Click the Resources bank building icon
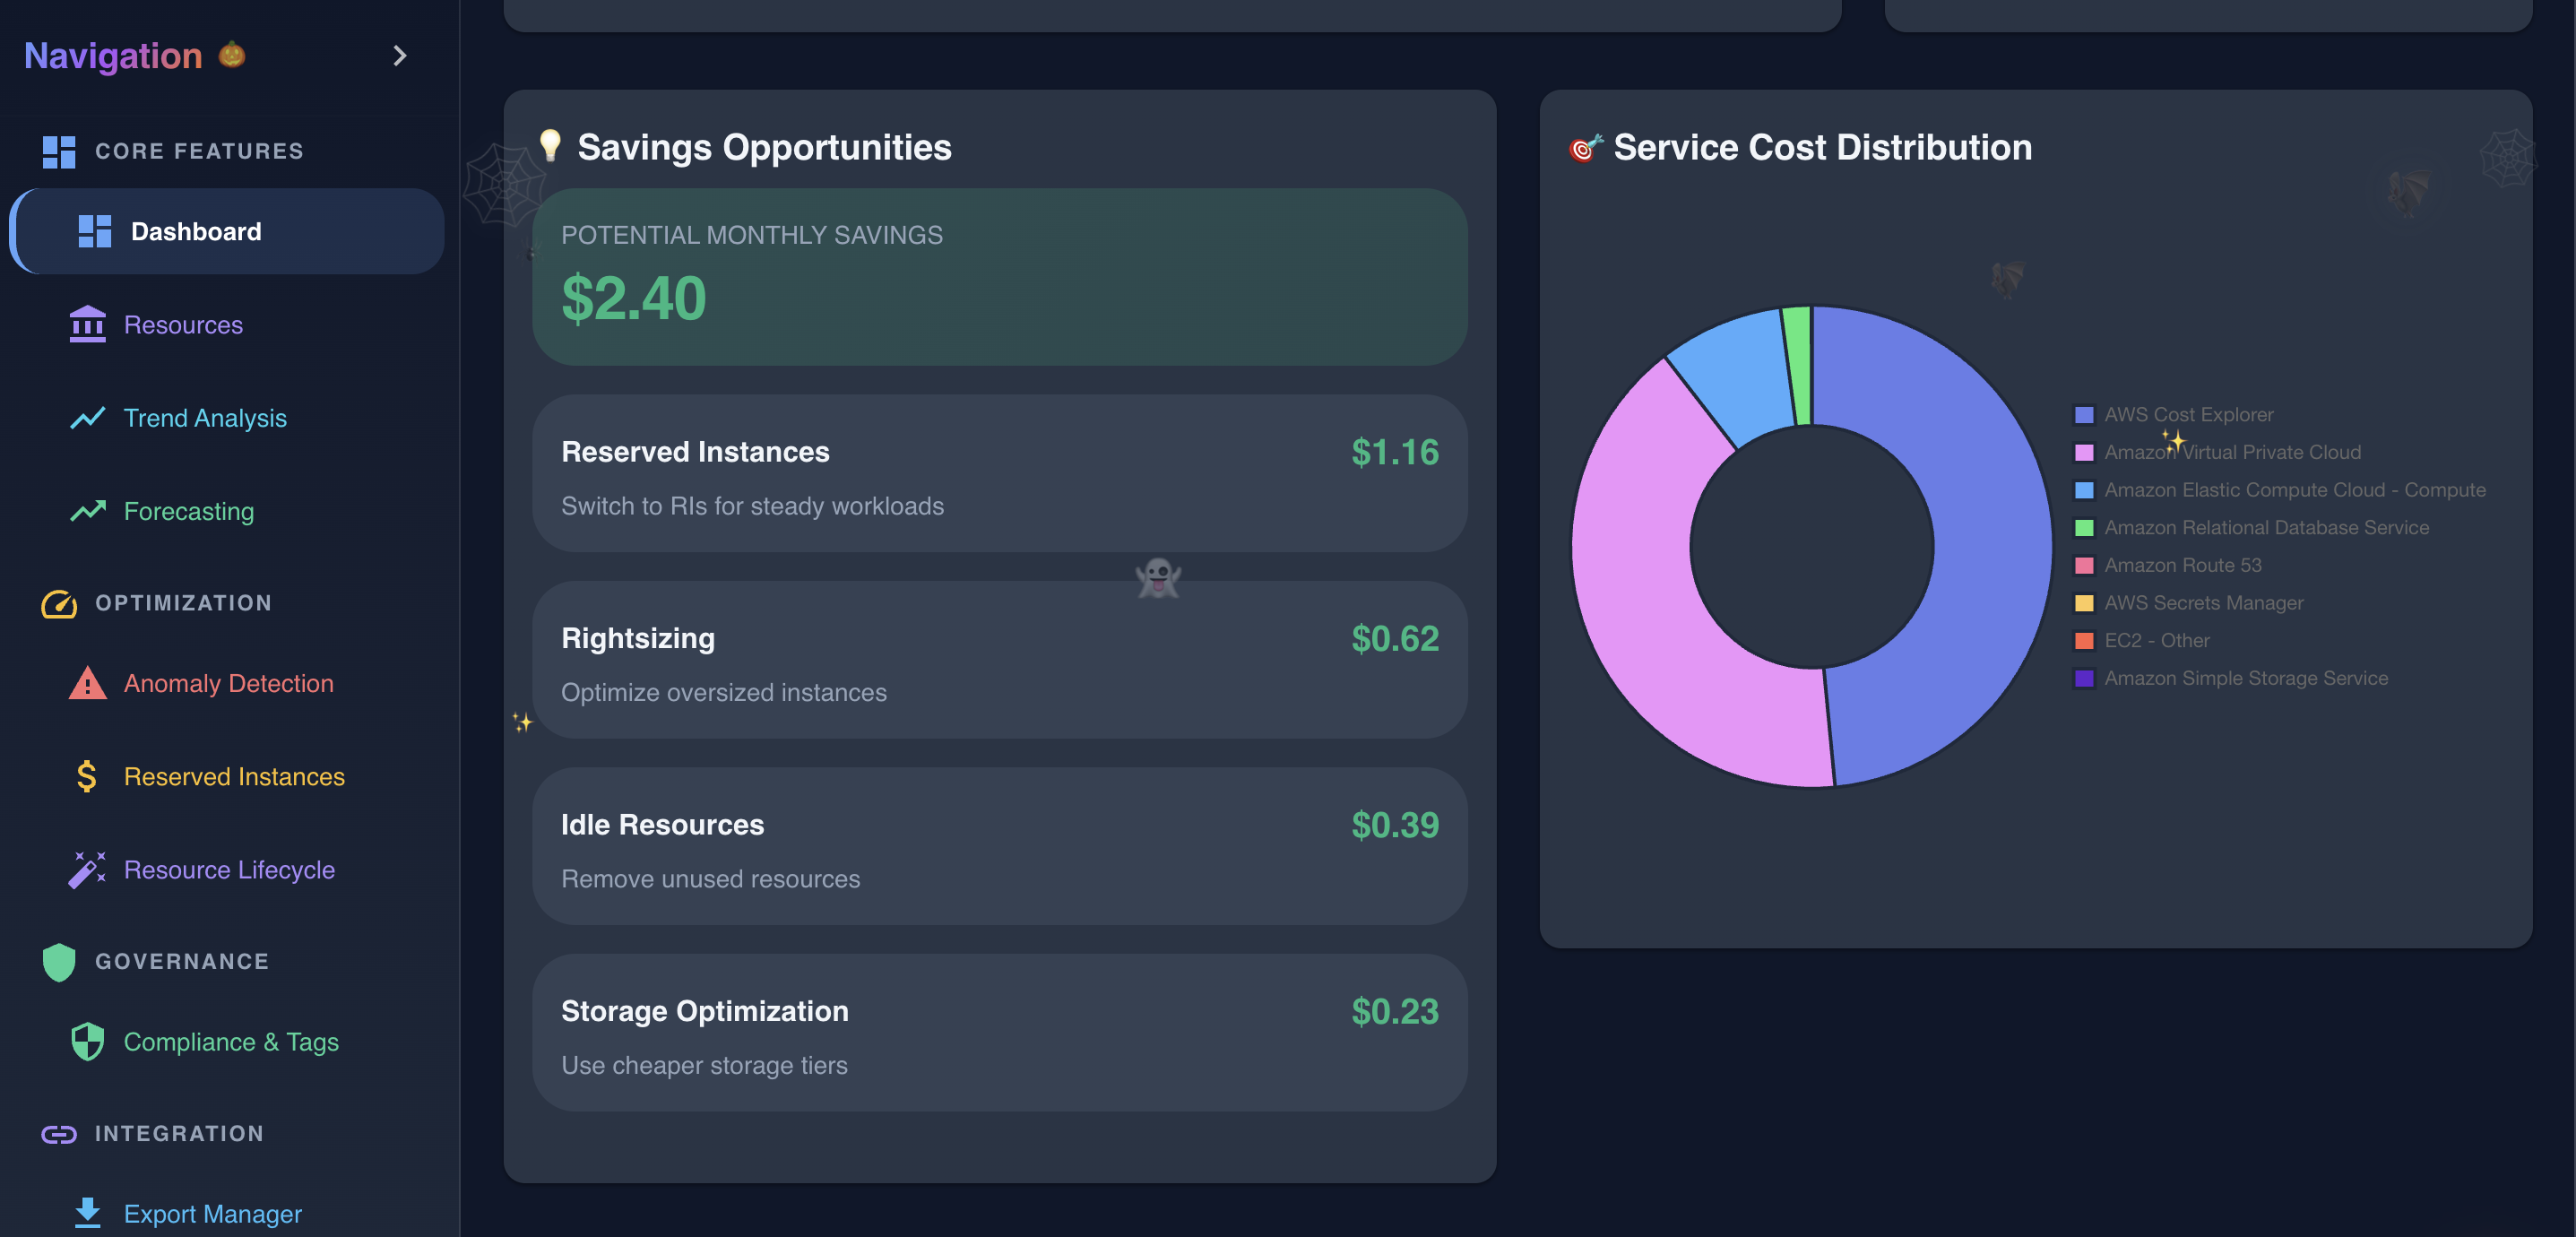This screenshot has width=2576, height=1237. 87,324
